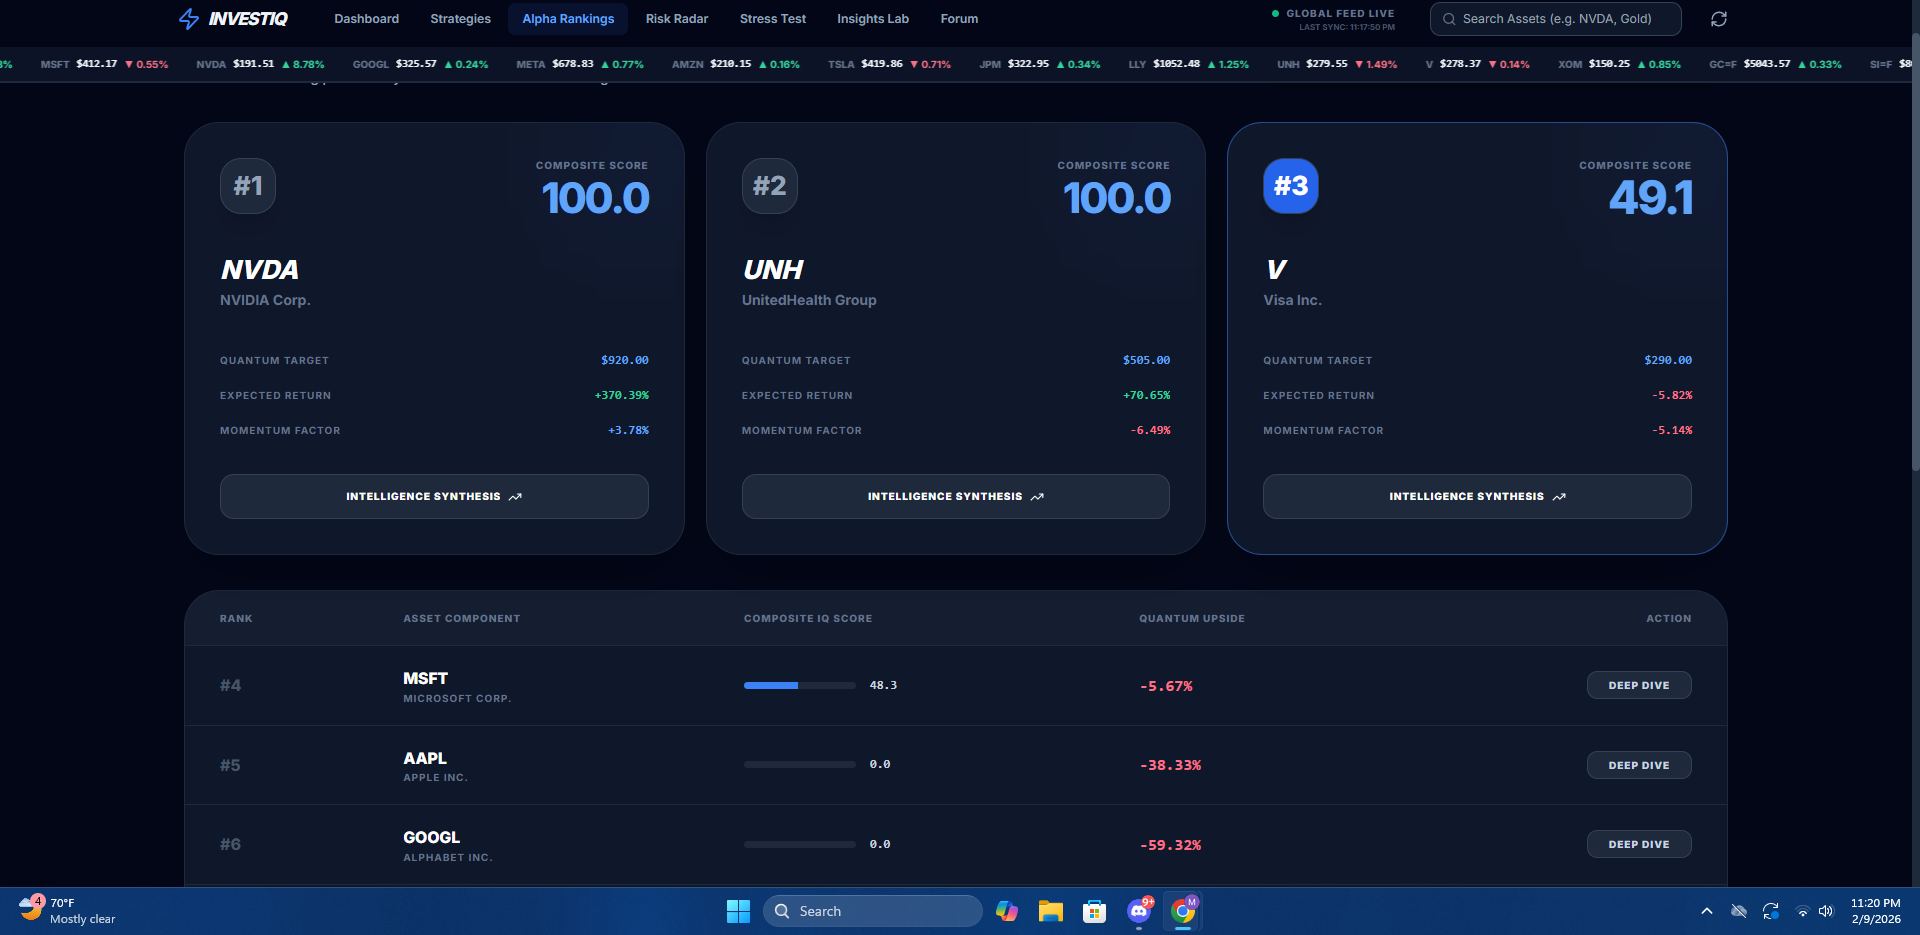Open Intelligence Synthesis for NVDA
The width and height of the screenshot is (1920, 935).
point(434,497)
